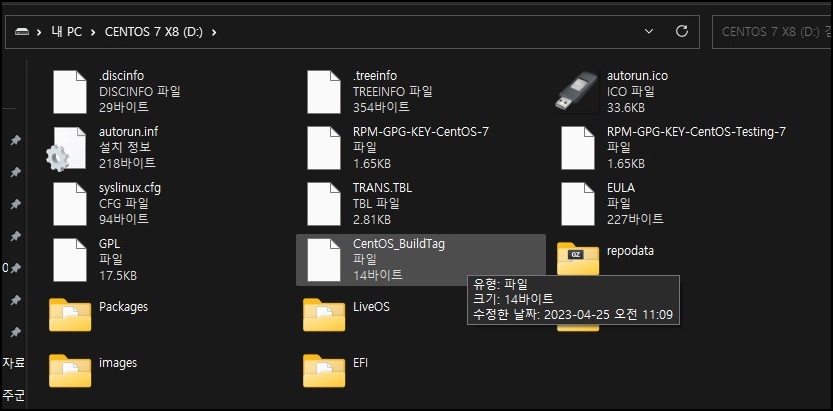Click the CENTOS 7 X8 (D:) search box
Viewport: 833px width, 411px height.
pos(772,32)
